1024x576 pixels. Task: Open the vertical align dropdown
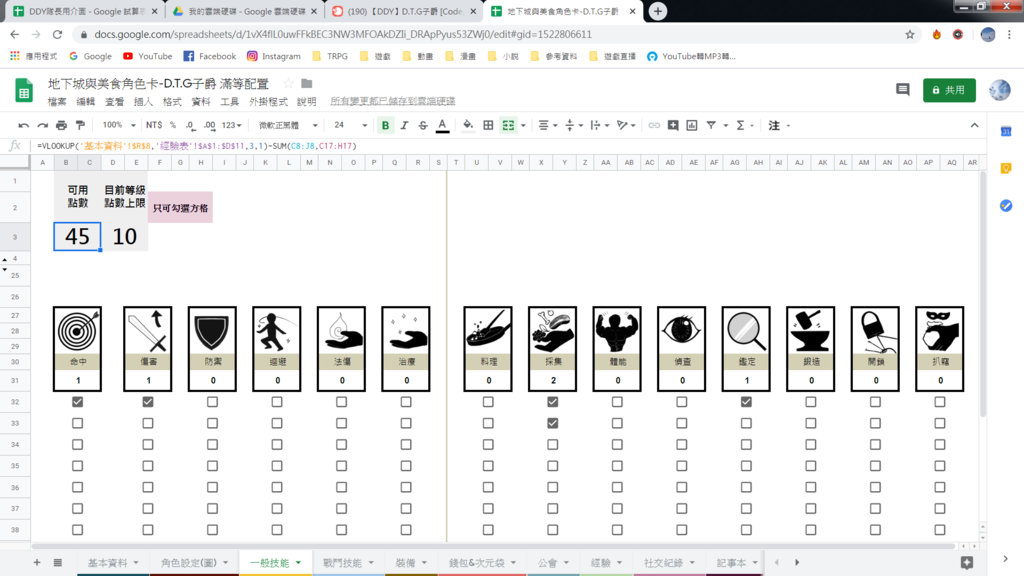tap(573, 125)
